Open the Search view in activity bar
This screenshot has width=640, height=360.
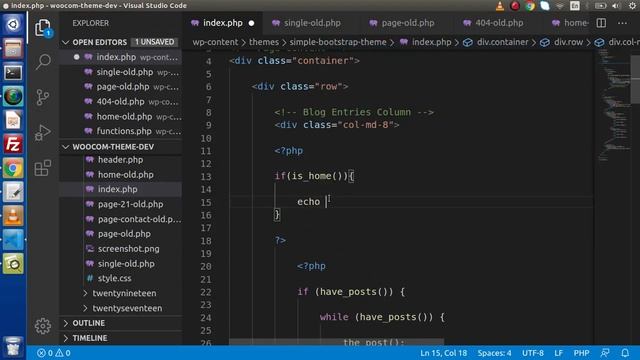42,62
